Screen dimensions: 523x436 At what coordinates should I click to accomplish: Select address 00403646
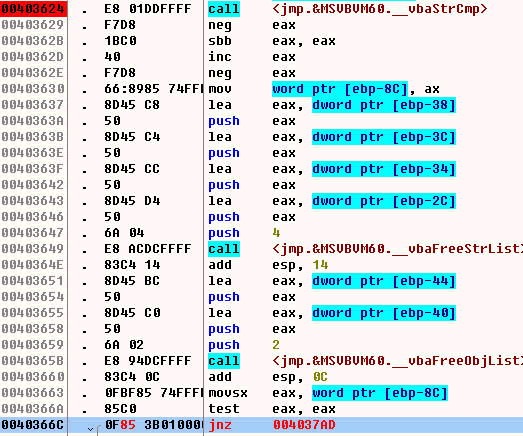click(33, 217)
